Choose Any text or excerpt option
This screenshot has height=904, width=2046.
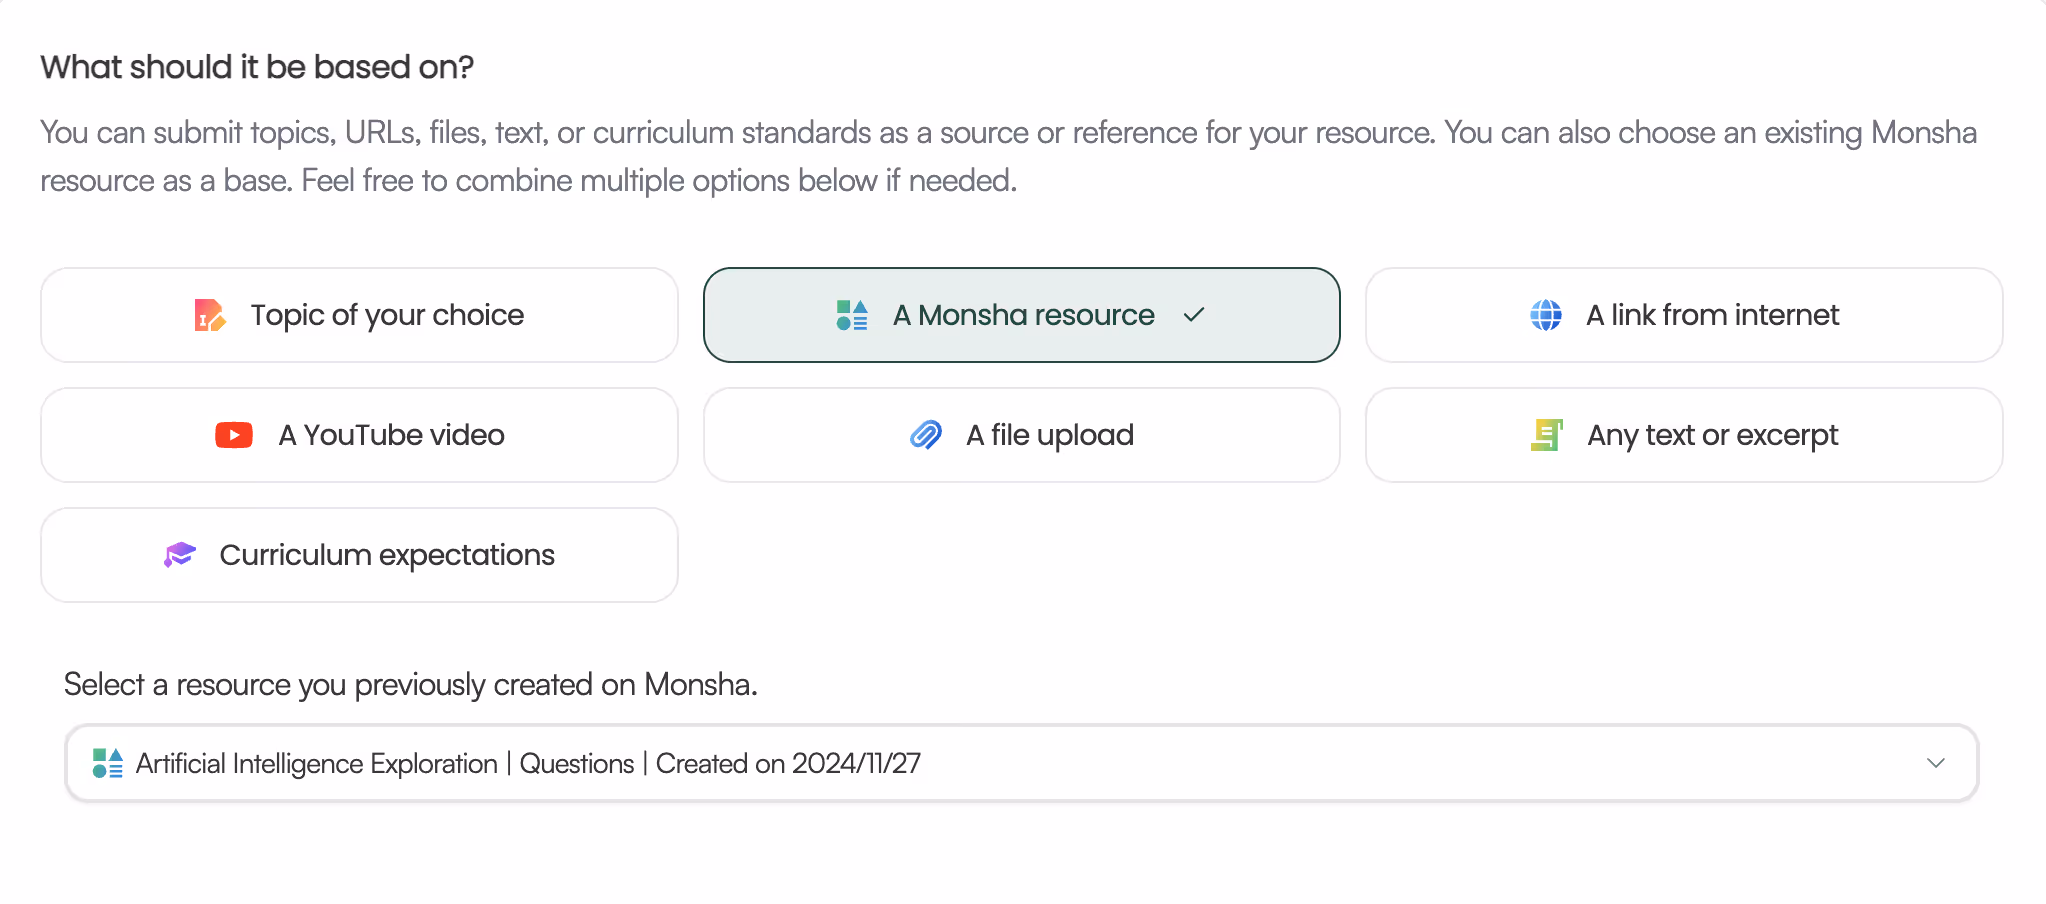(1684, 435)
